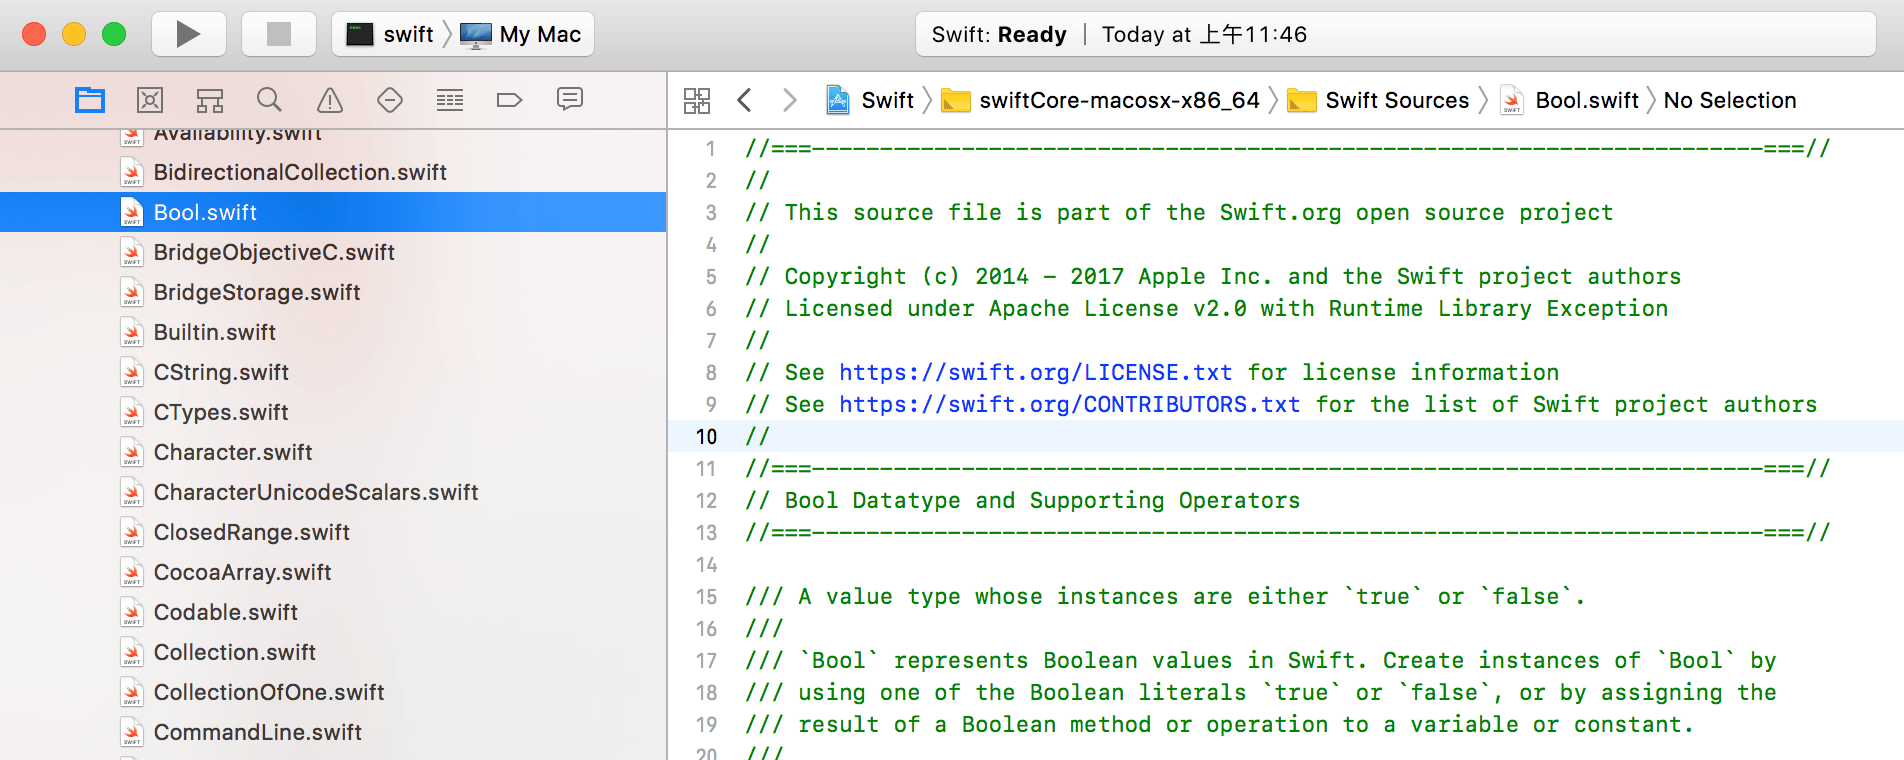1904x760 pixels.
Task: Select CharacterUnicodeScalars.swift
Action: click(333, 492)
